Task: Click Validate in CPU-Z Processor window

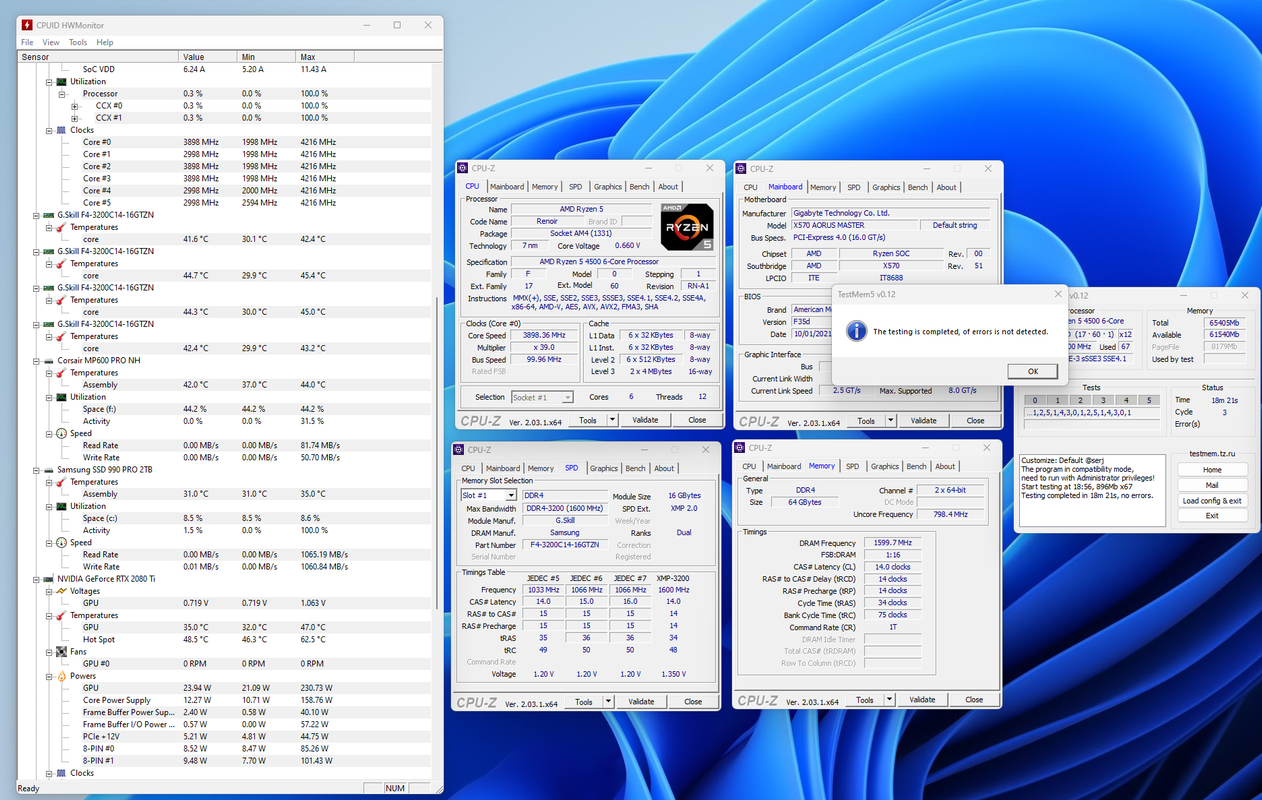Action: coord(646,420)
